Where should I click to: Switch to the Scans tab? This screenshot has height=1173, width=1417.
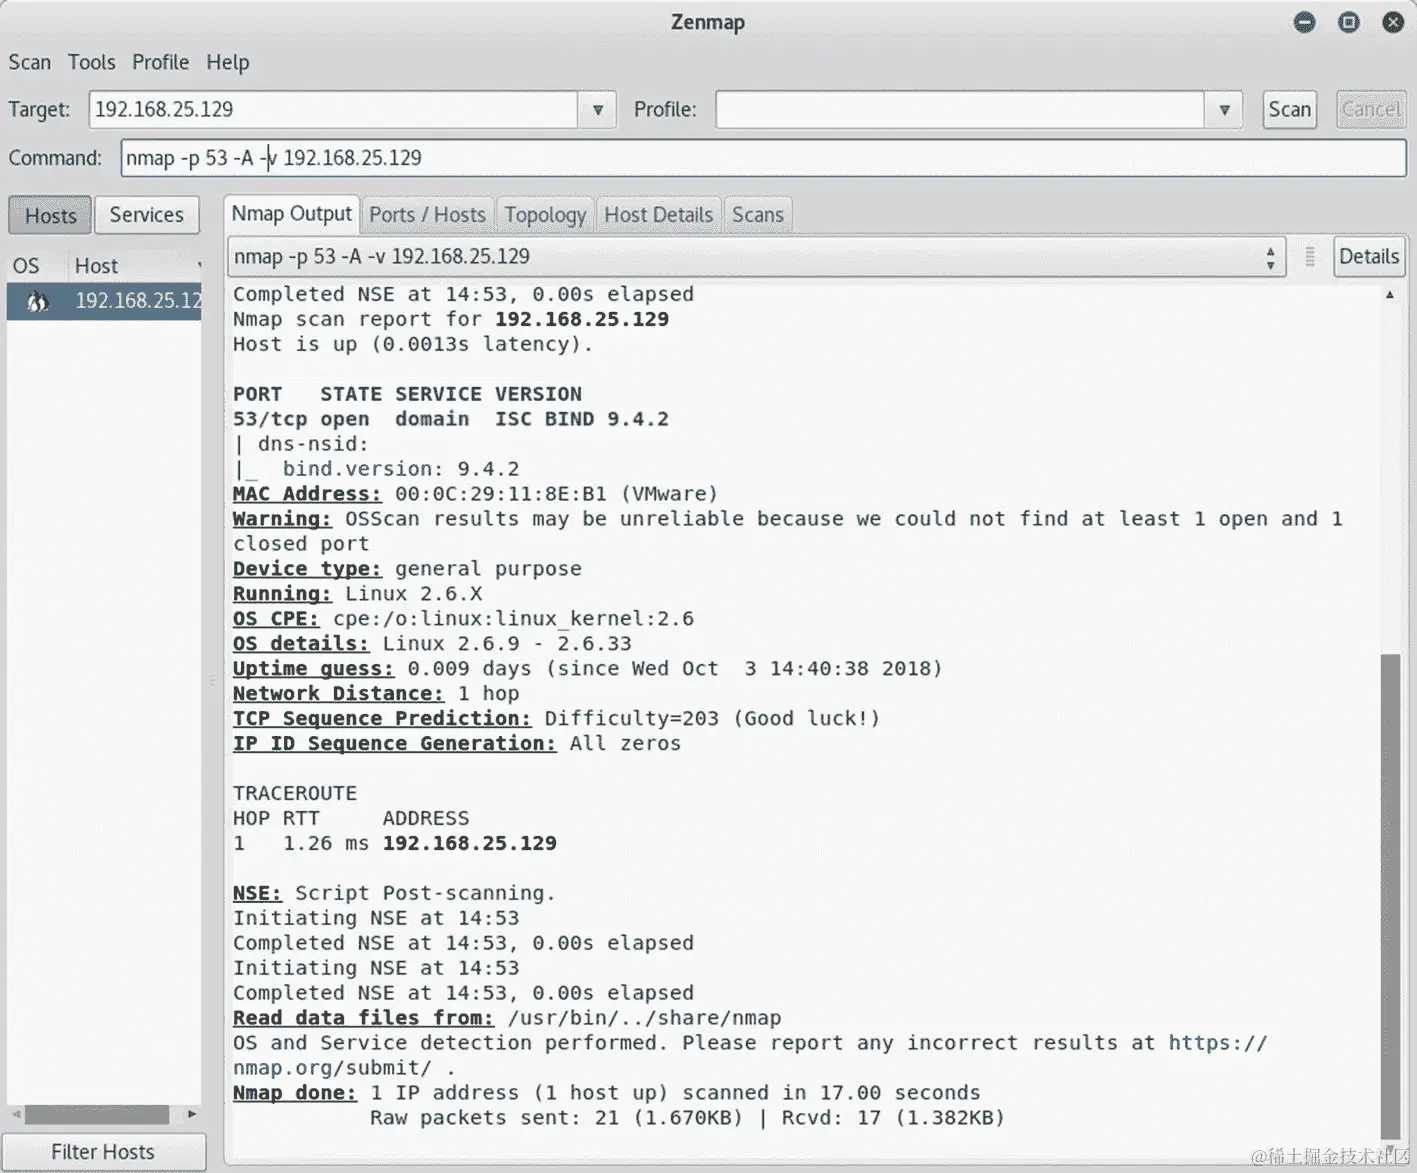[x=757, y=215]
